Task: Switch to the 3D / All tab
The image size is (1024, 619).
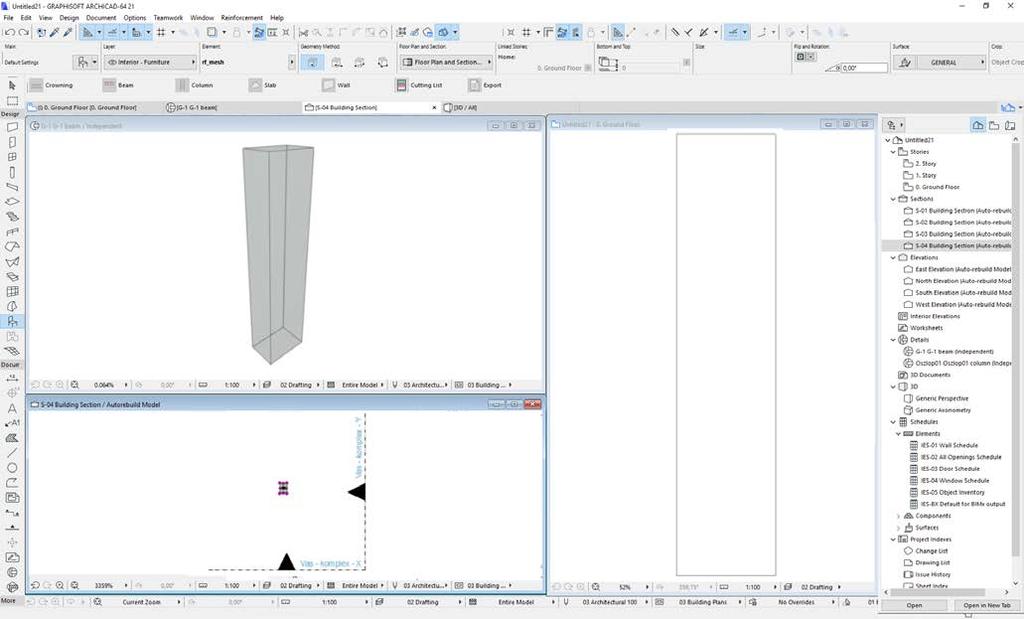Action: [460, 107]
